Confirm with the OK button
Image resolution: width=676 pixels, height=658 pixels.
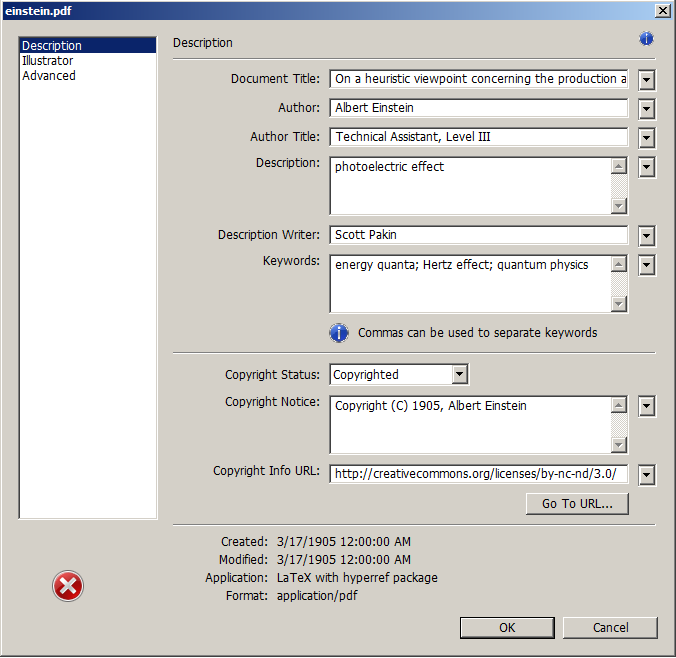507,628
